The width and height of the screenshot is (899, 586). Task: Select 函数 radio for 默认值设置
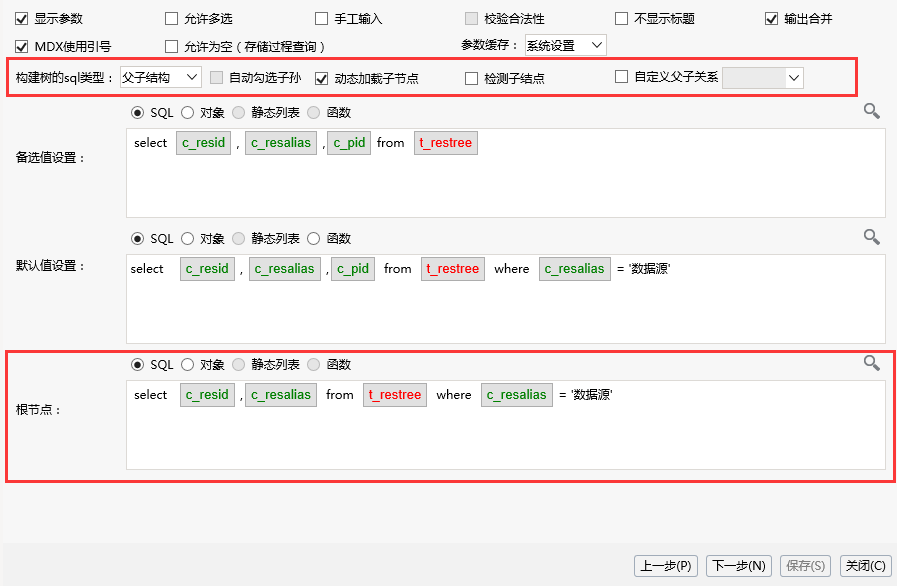click(314, 239)
